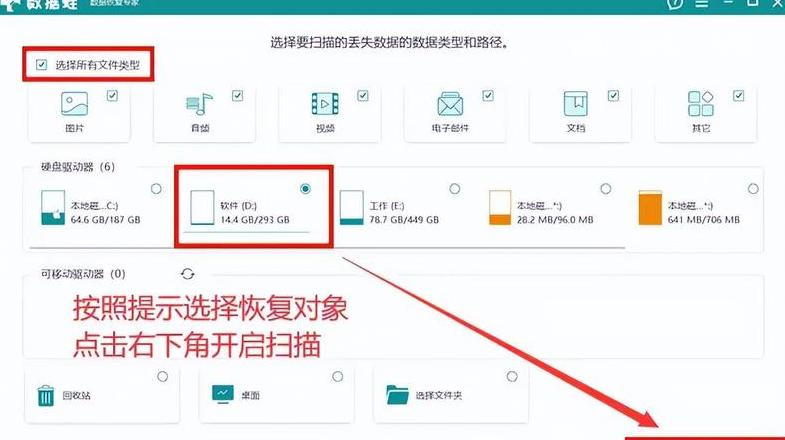Uncheck the Email (电子邮件) checkbox
The image size is (785, 440).
tap(488, 96)
